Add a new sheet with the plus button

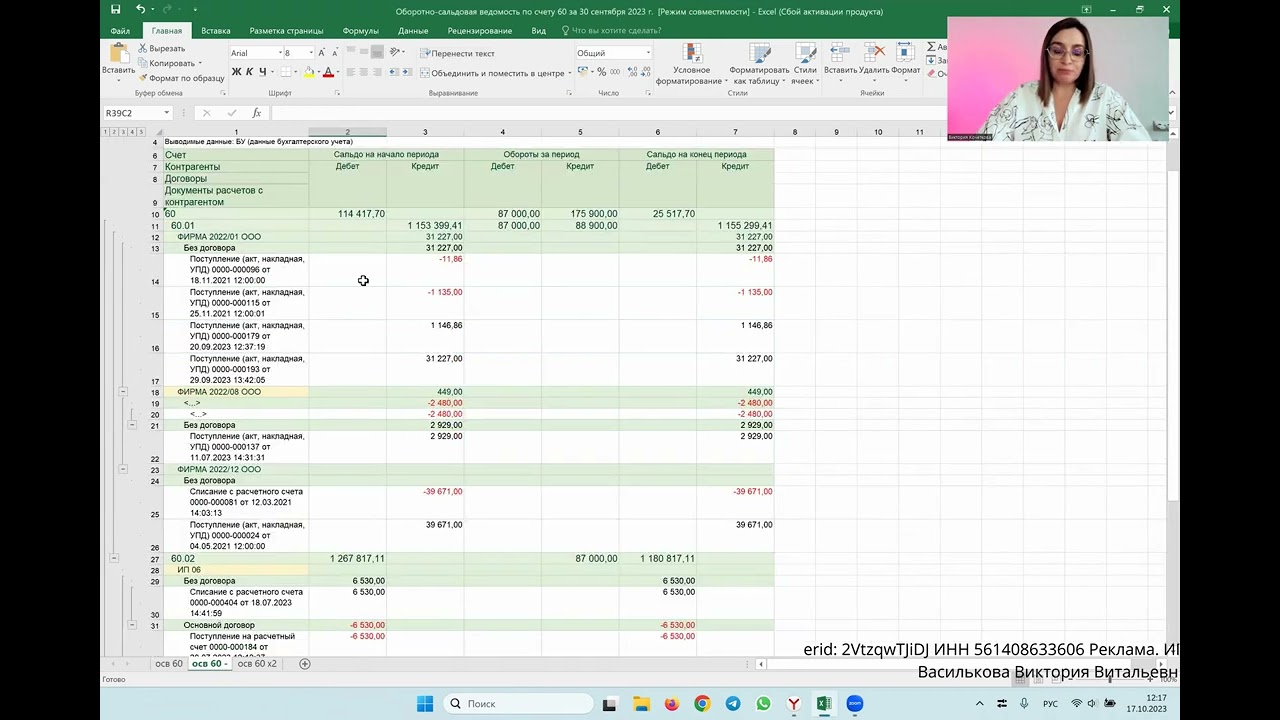click(x=305, y=664)
